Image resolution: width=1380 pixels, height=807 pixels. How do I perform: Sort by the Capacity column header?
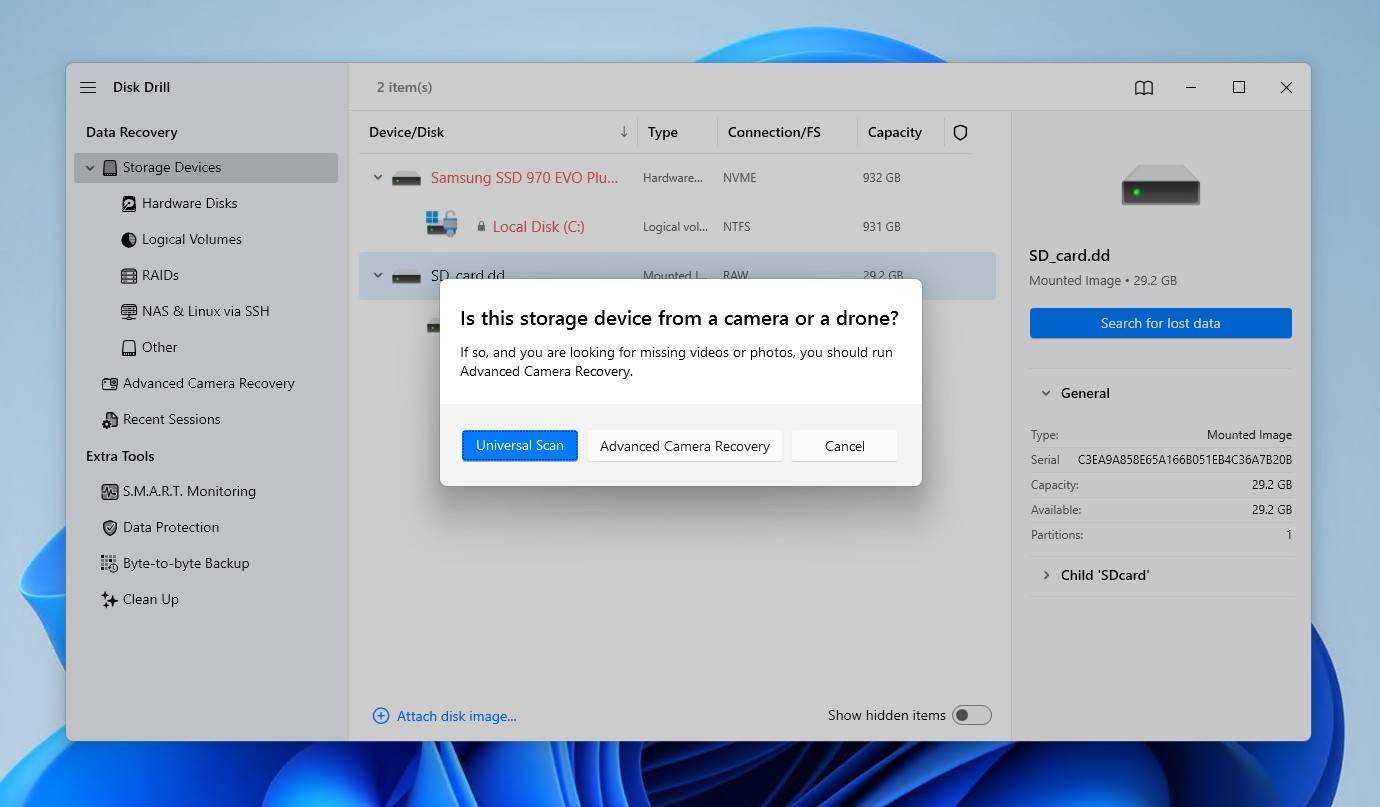(x=895, y=132)
